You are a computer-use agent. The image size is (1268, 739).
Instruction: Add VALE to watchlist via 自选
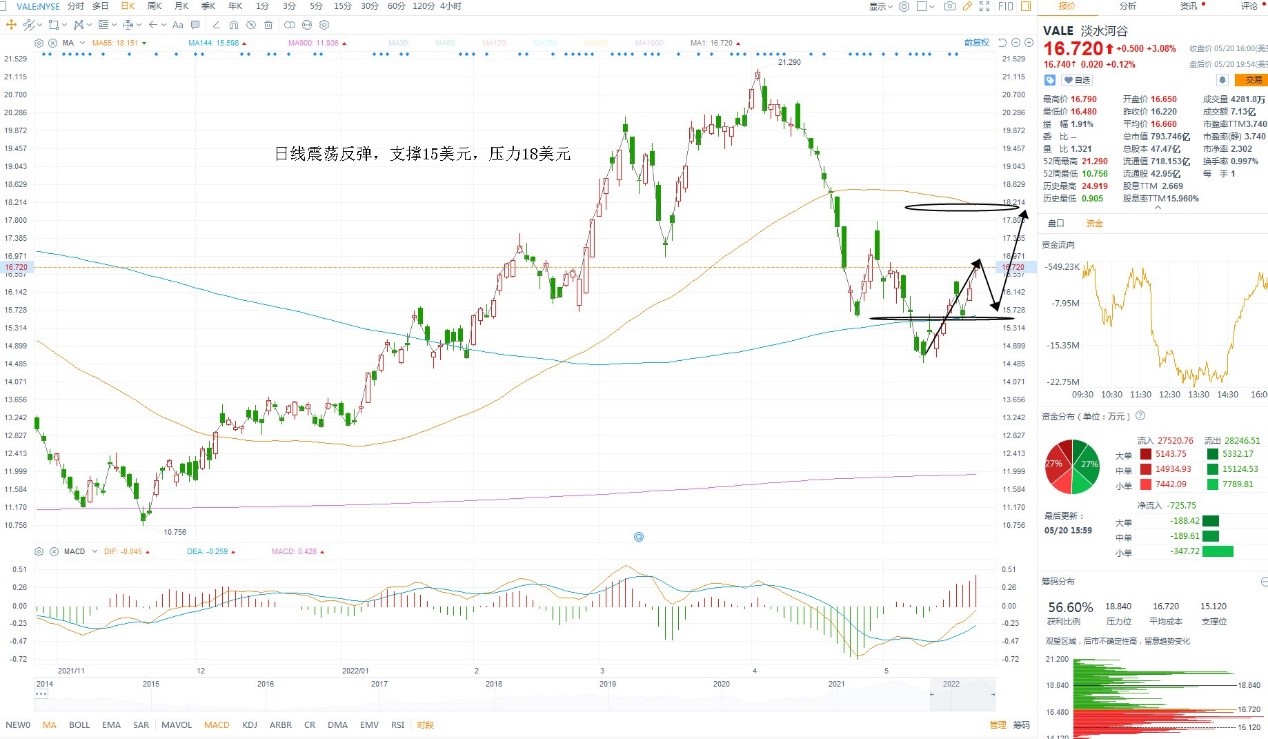tap(1078, 80)
